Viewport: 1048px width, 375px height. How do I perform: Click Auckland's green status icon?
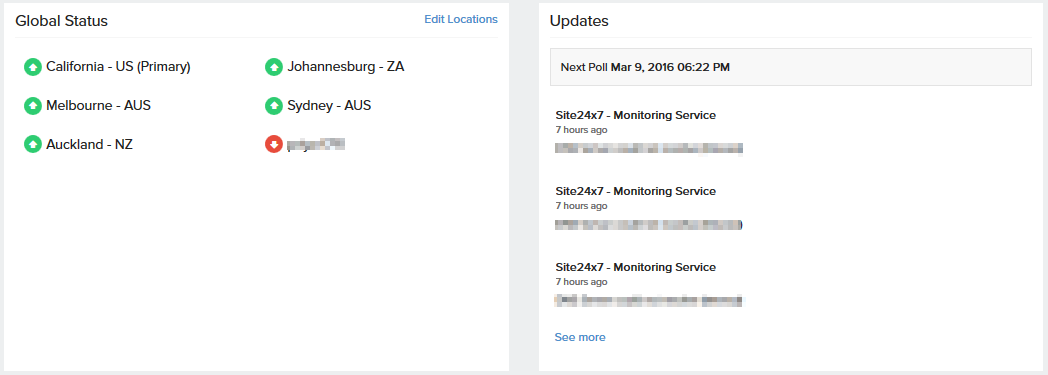33,144
